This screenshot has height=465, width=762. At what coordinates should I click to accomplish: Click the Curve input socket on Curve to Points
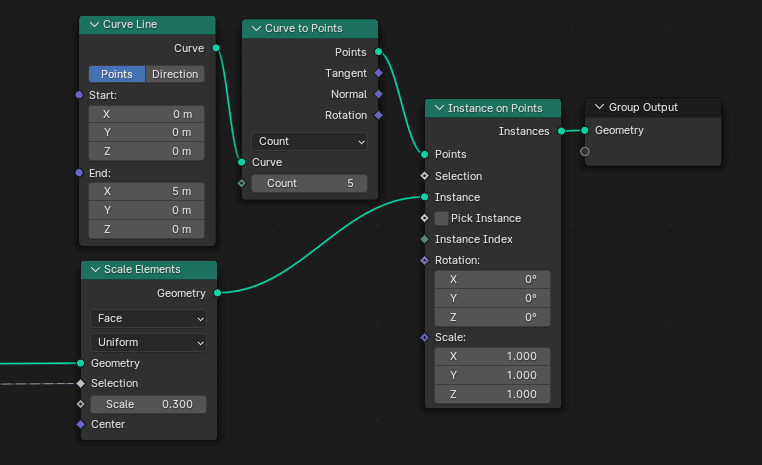tap(242, 162)
